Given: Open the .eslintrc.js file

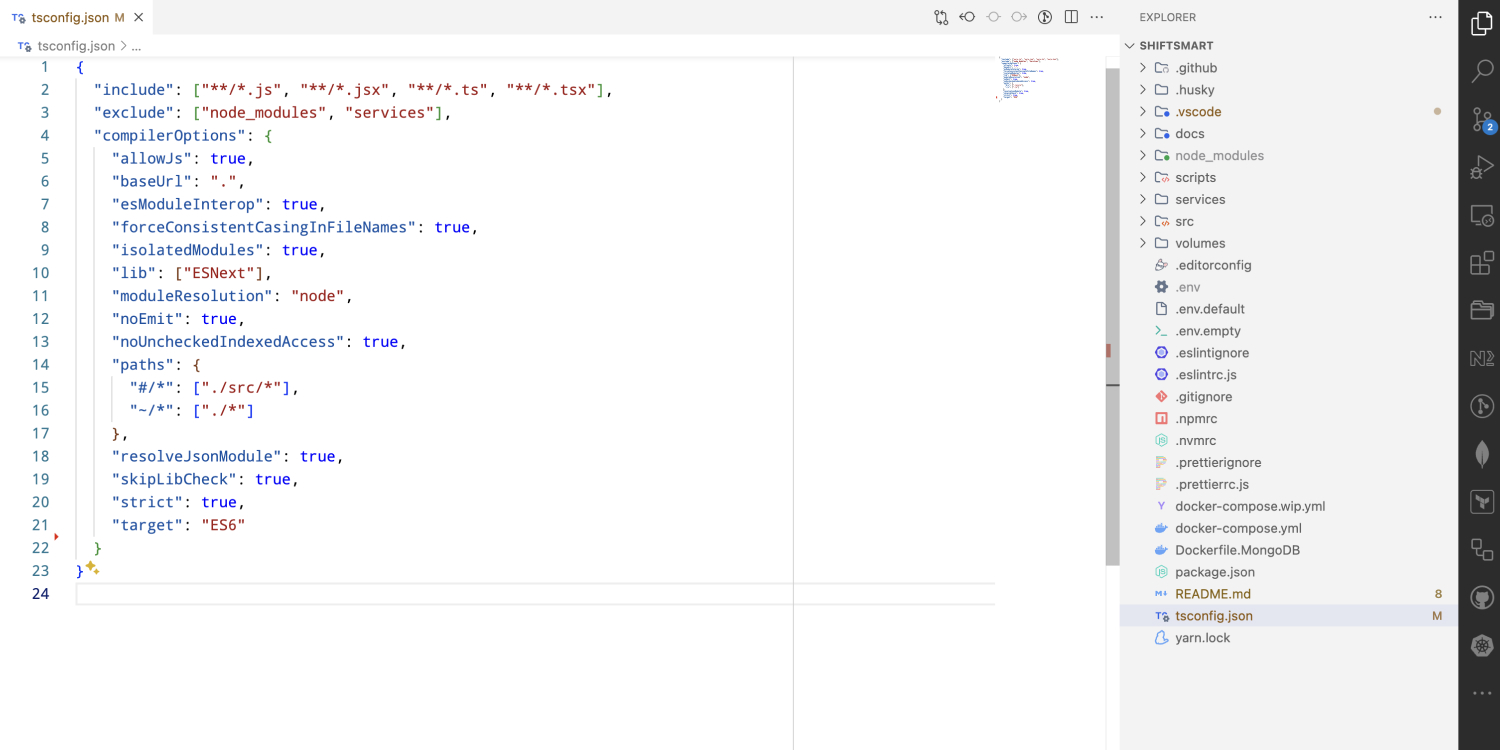Looking at the screenshot, I should pos(1289,375).
